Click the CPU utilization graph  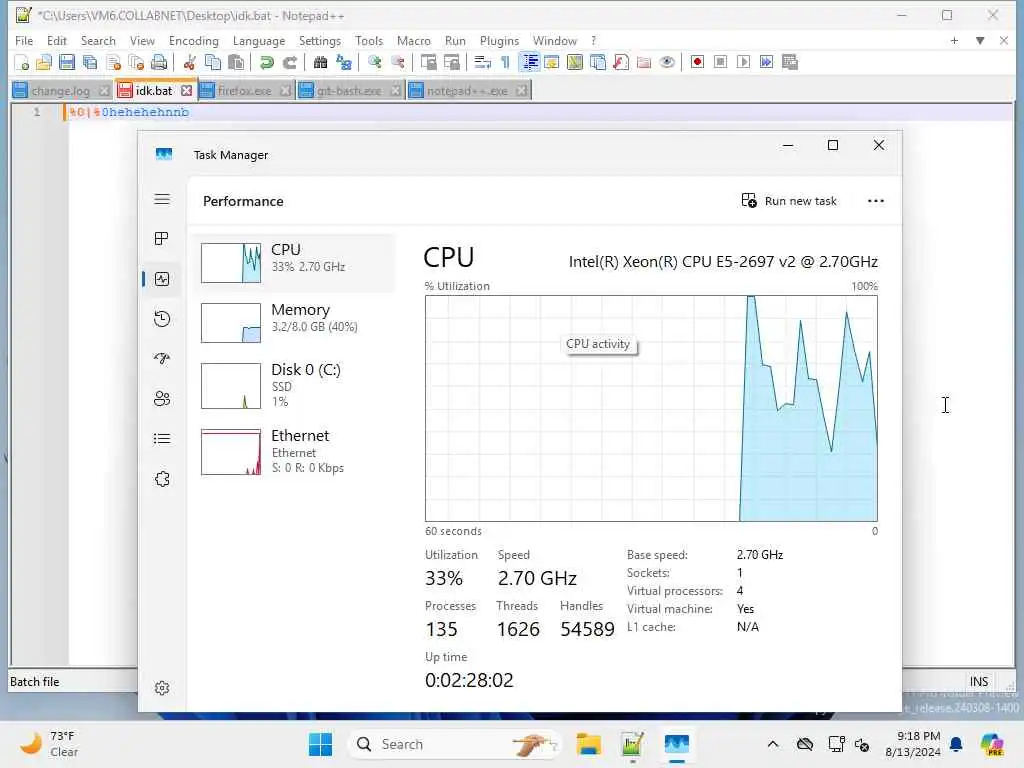point(651,408)
